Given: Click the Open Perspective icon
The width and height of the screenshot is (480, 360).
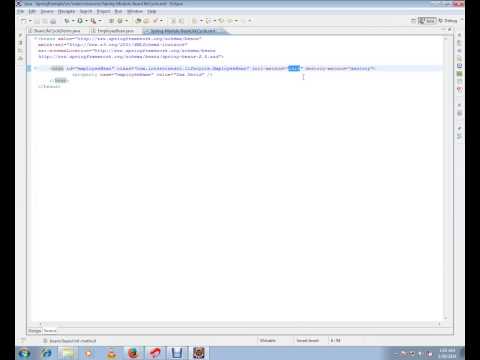Looking at the screenshot, I should coord(413,21).
